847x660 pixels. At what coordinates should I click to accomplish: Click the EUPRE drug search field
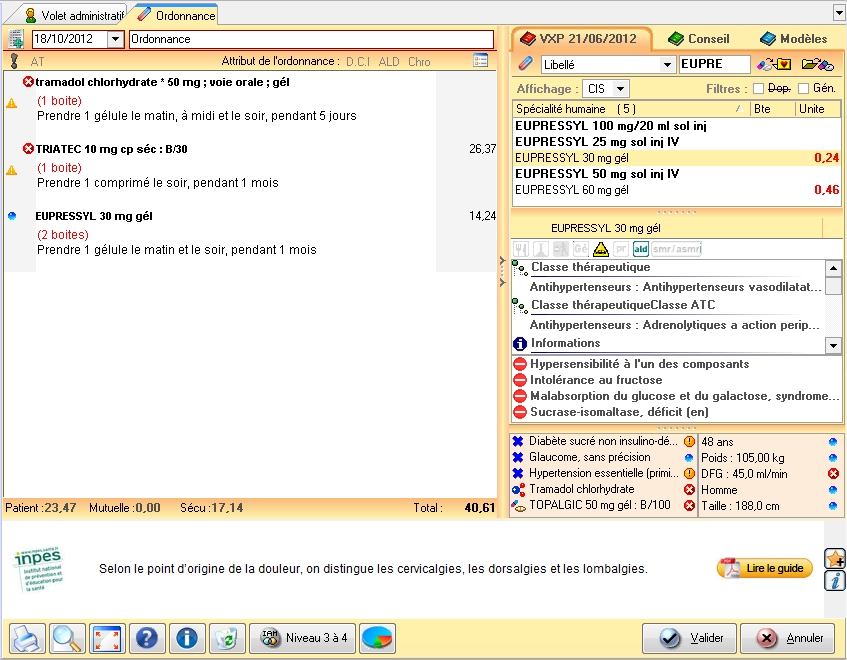pyautogui.click(x=714, y=65)
